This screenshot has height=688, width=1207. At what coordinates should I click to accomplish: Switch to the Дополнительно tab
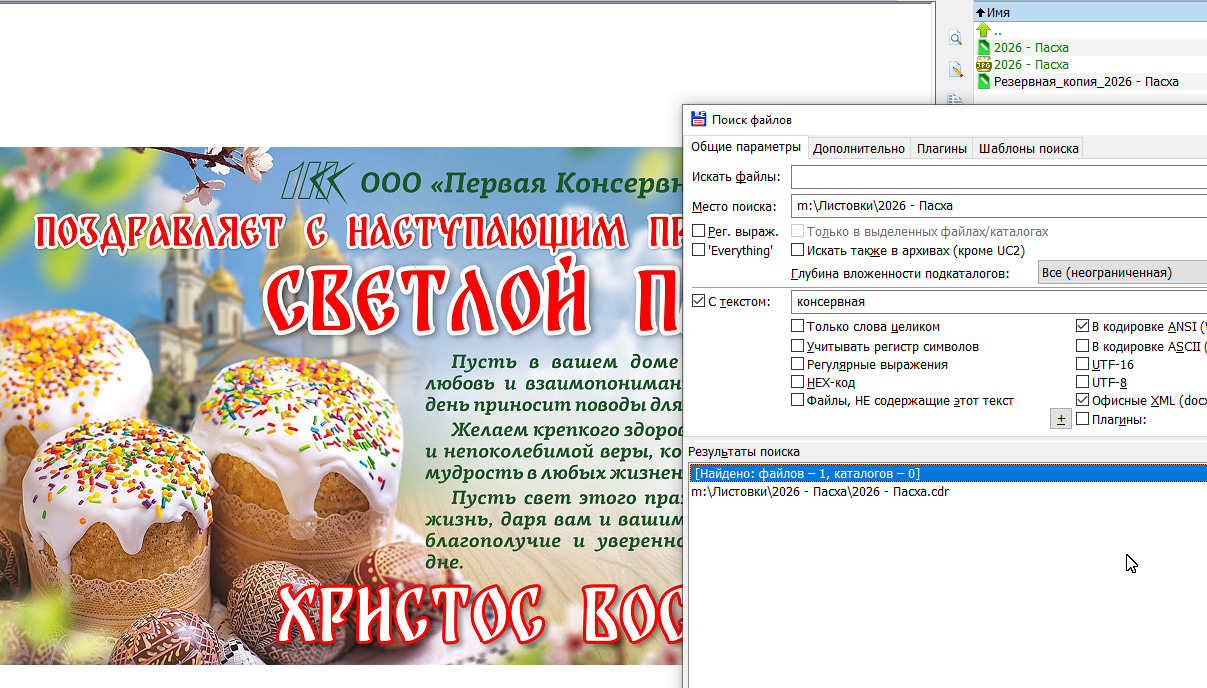[x=858, y=147]
